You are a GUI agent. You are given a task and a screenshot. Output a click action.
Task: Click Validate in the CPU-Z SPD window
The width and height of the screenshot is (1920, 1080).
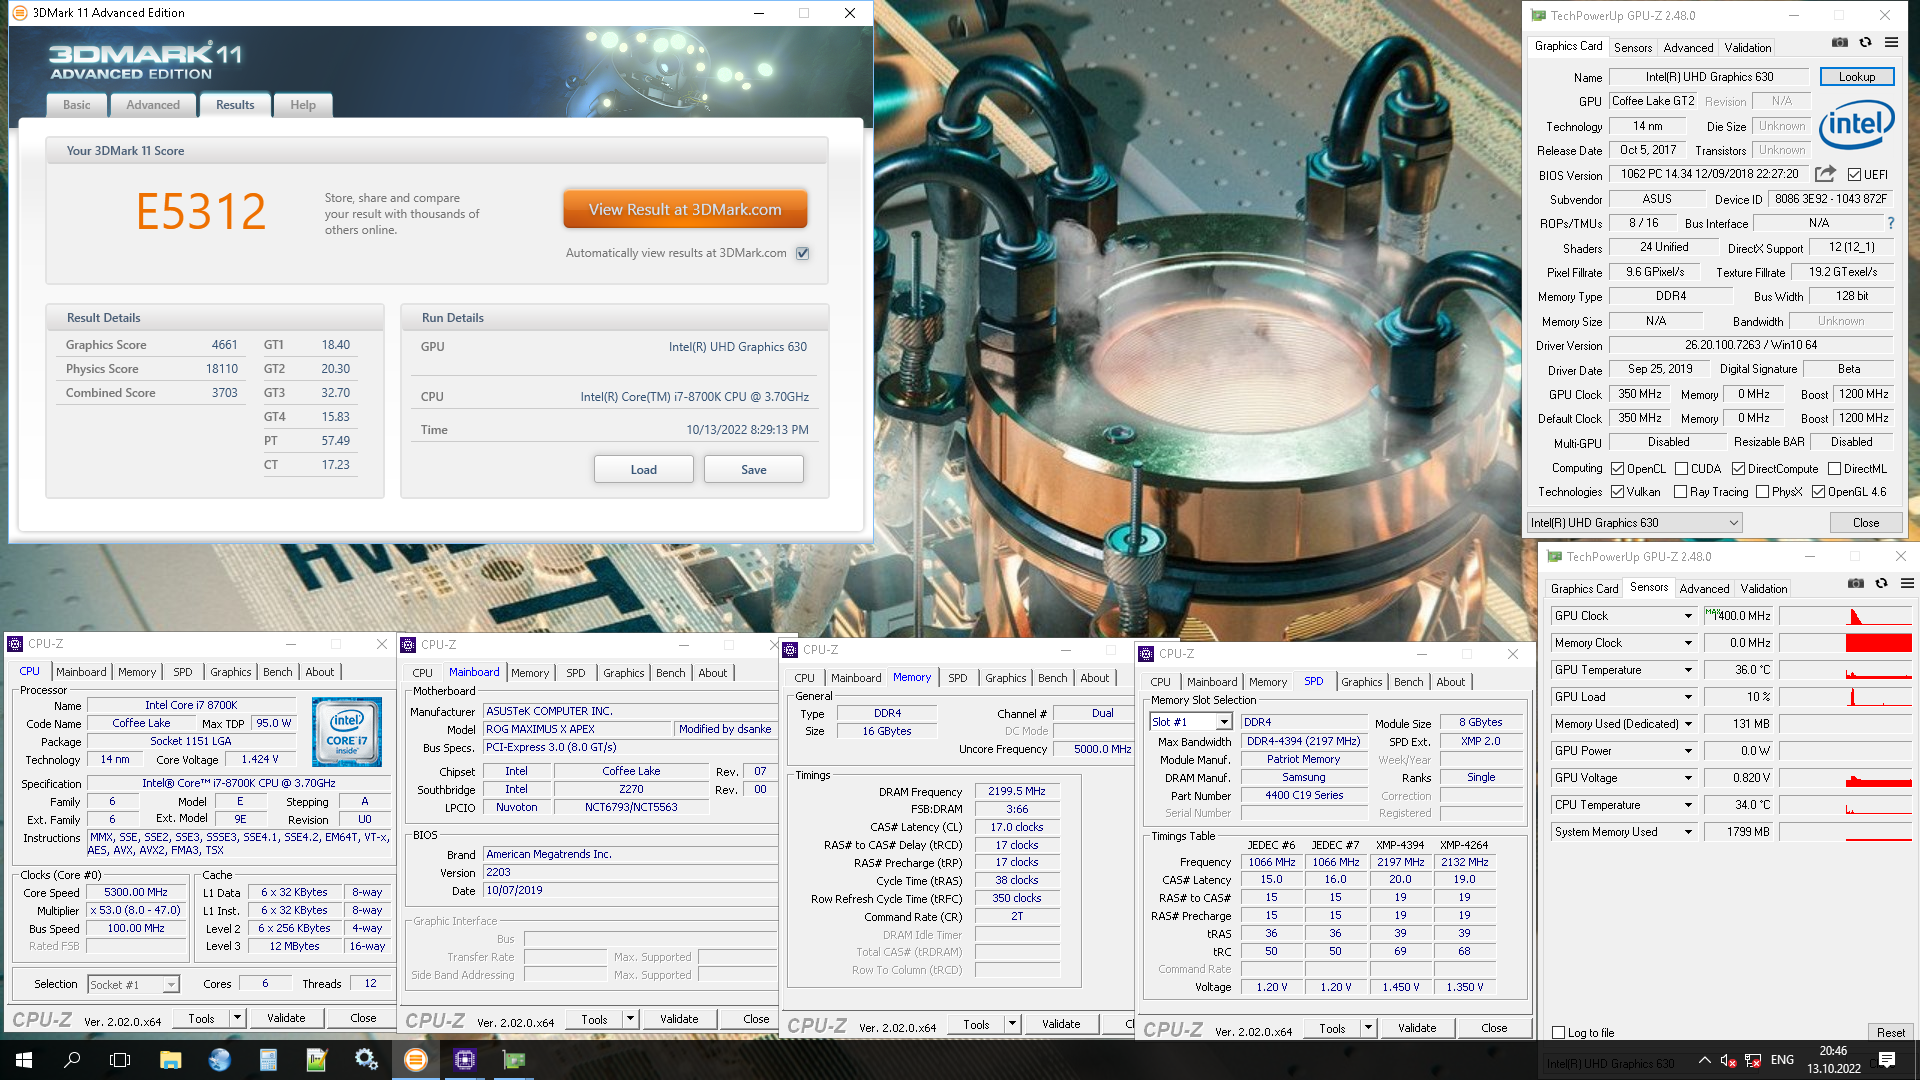coord(1416,1028)
